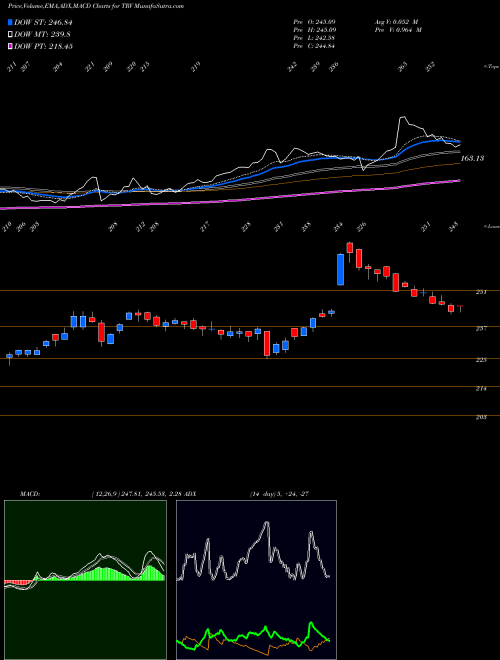Click the Pre V previous volume value

tap(398, 30)
